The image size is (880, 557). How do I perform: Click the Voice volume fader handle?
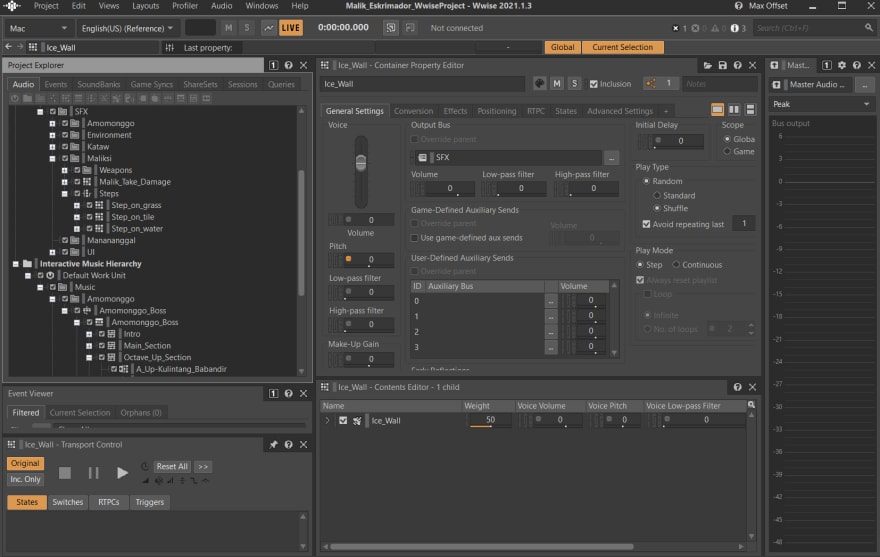coord(361,163)
